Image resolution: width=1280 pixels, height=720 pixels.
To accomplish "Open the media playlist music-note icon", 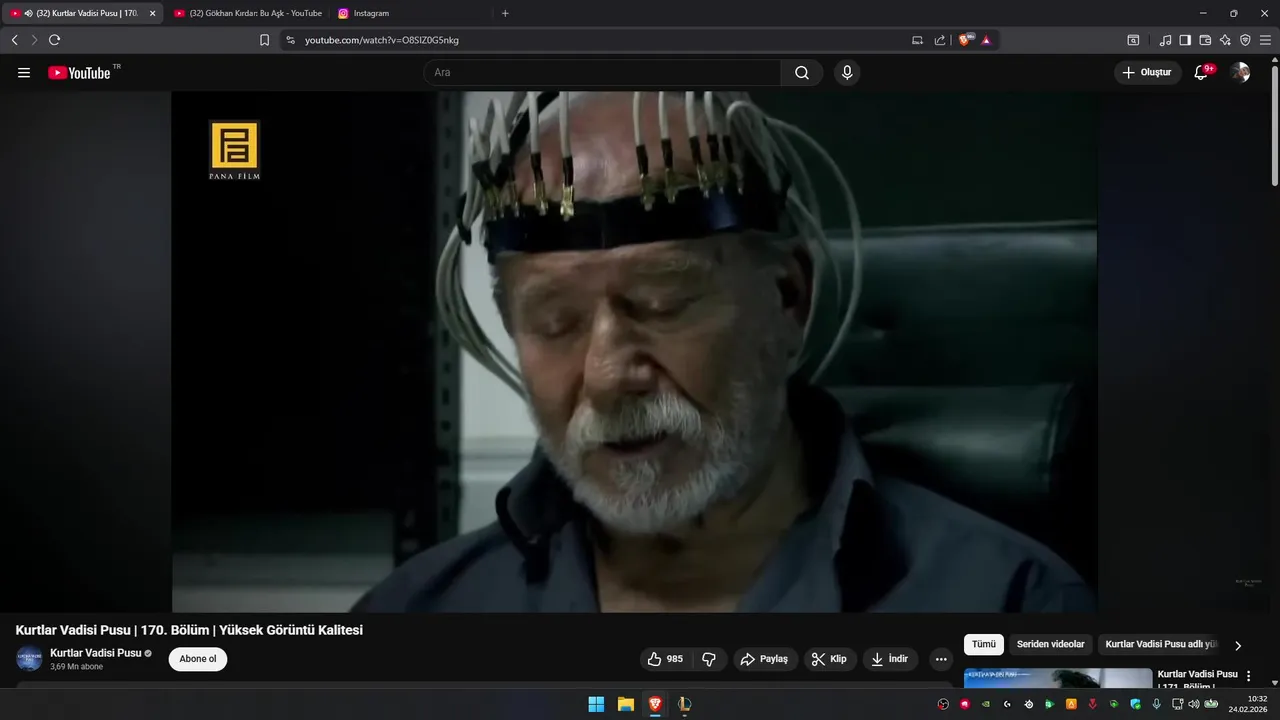I will pos(1165,40).
